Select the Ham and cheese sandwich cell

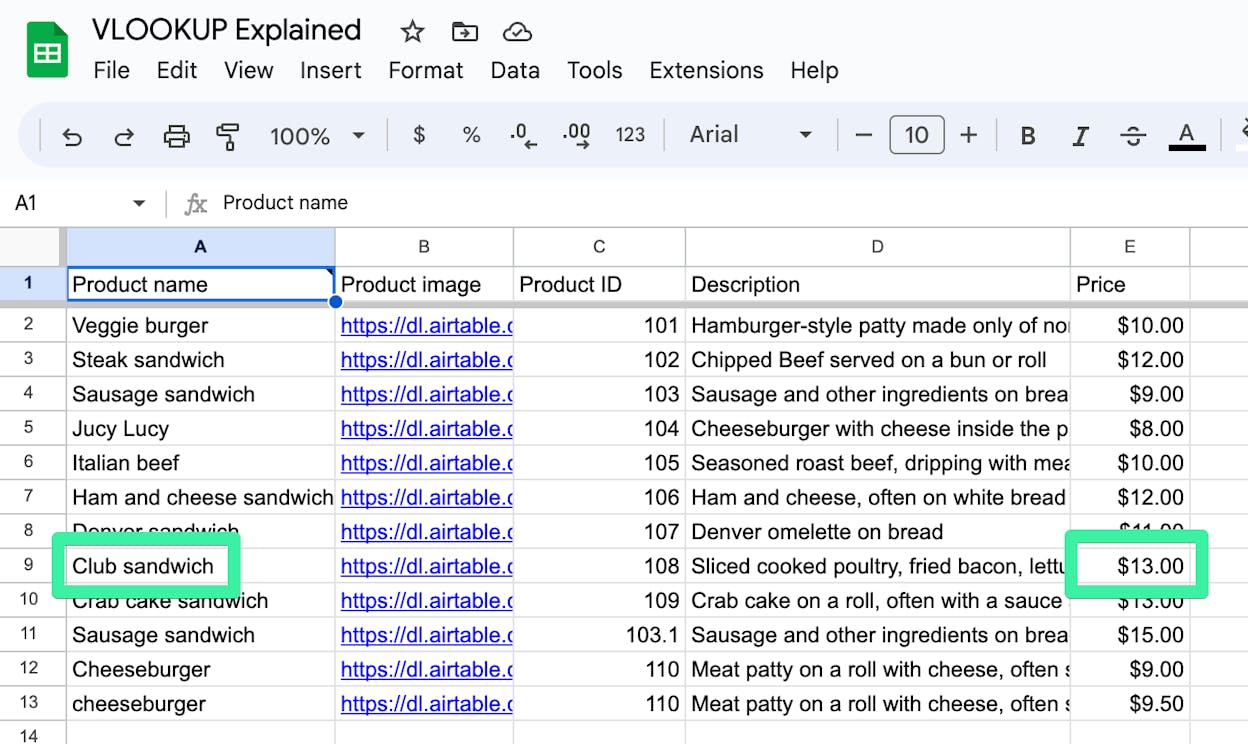(200, 497)
